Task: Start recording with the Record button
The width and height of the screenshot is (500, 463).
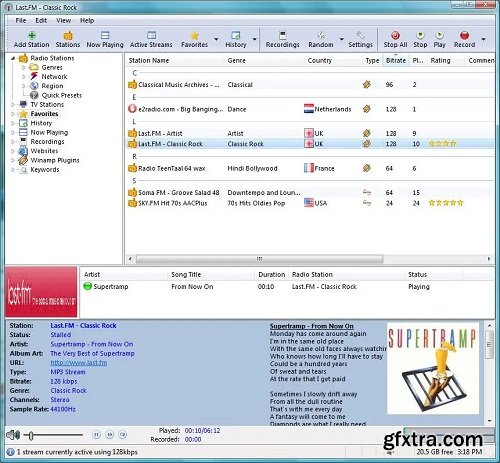Action: (x=464, y=39)
